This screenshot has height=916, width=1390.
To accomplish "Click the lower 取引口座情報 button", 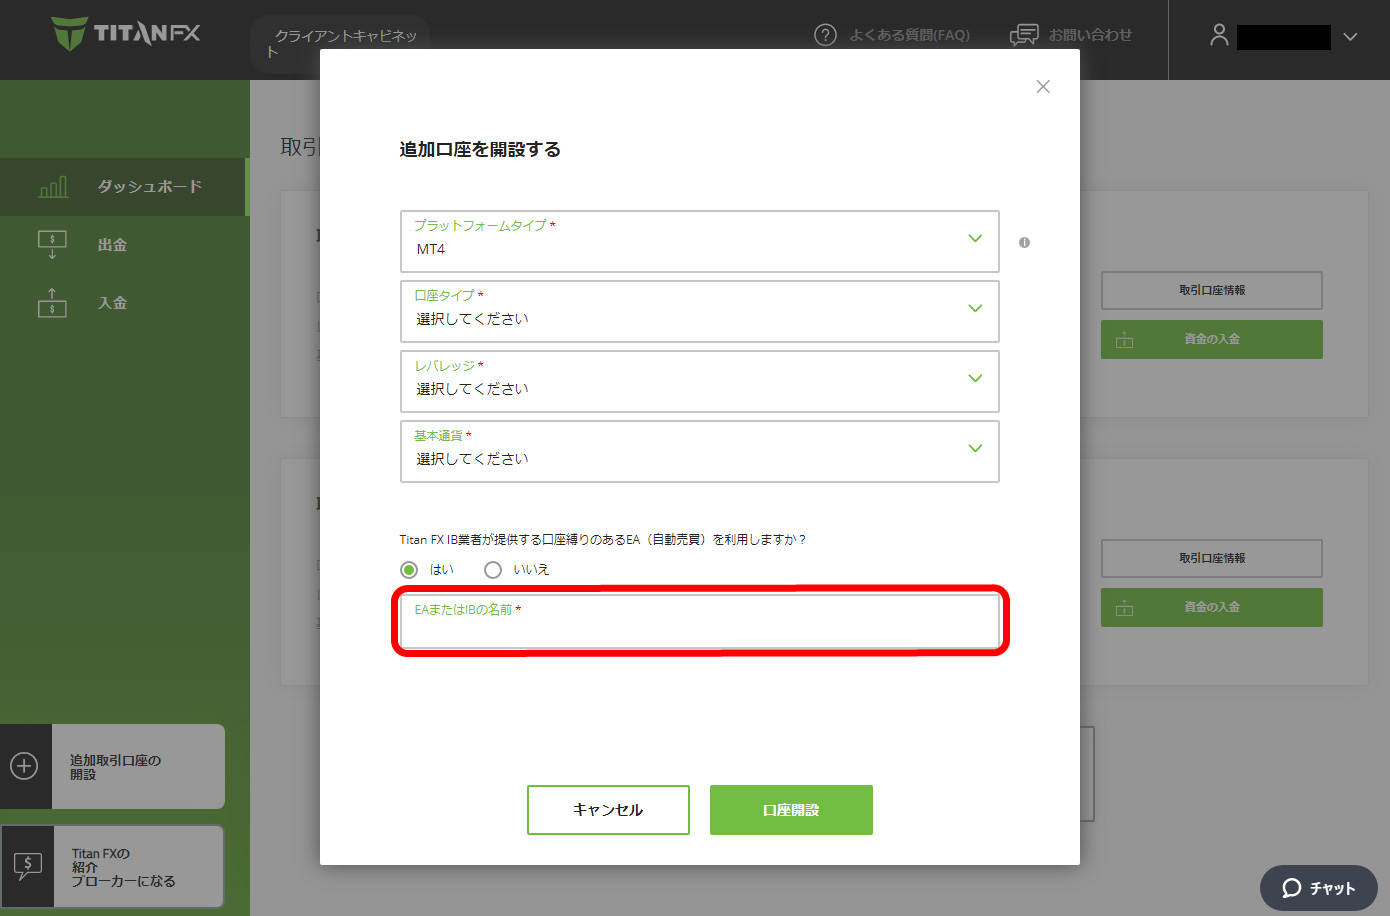I will click(1212, 558).
